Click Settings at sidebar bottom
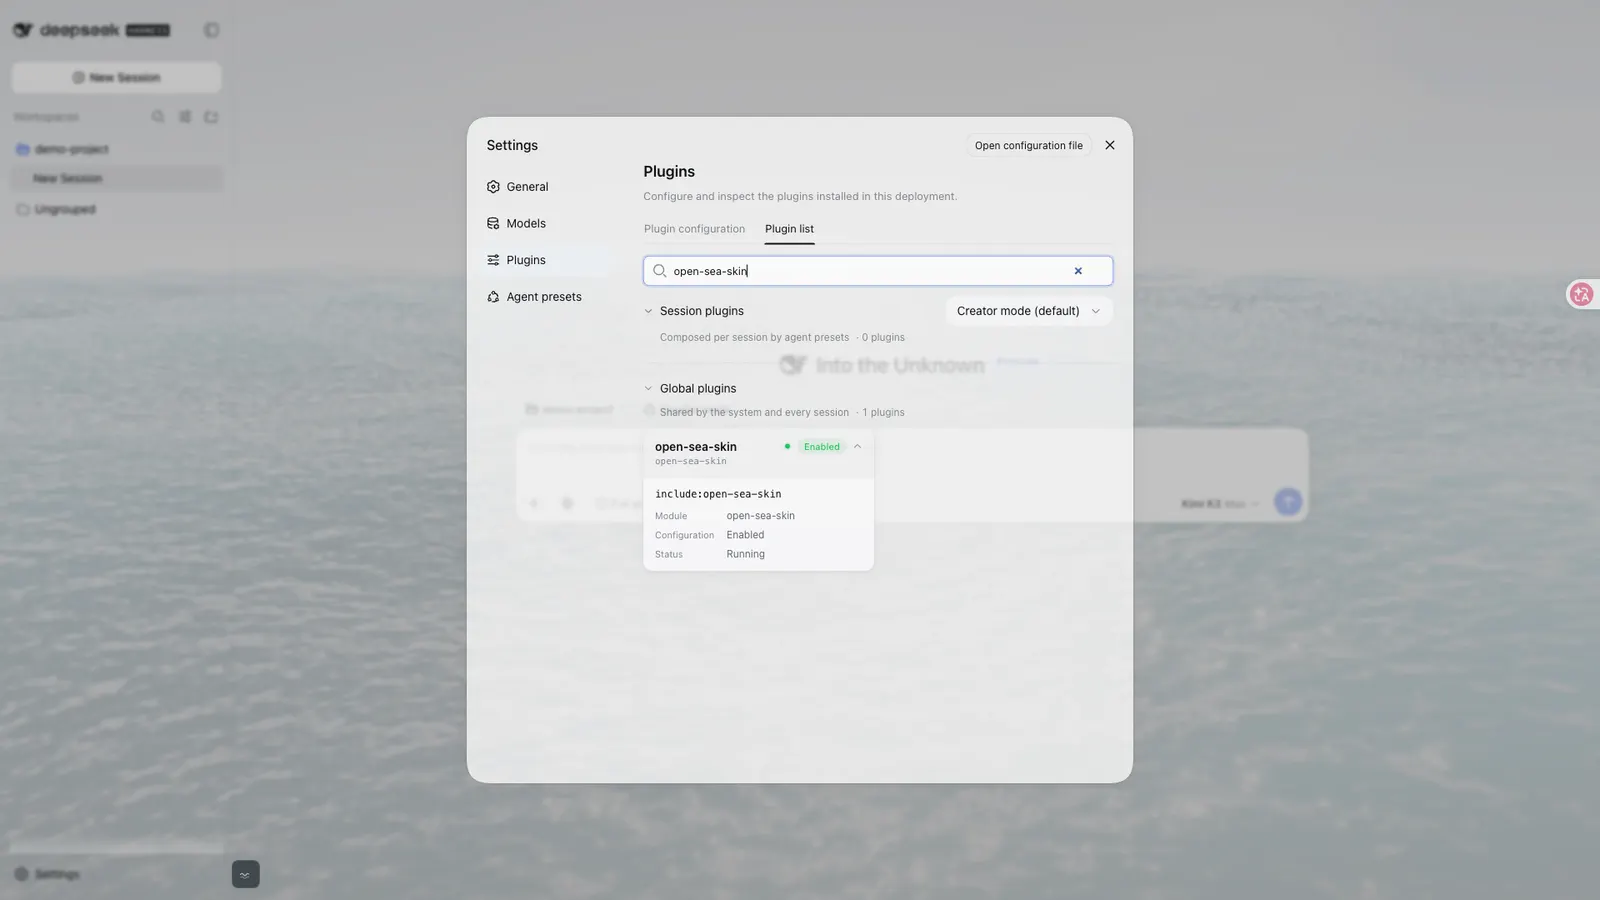The height and width of the screenshot is (900, 1600). coord(47,874)
